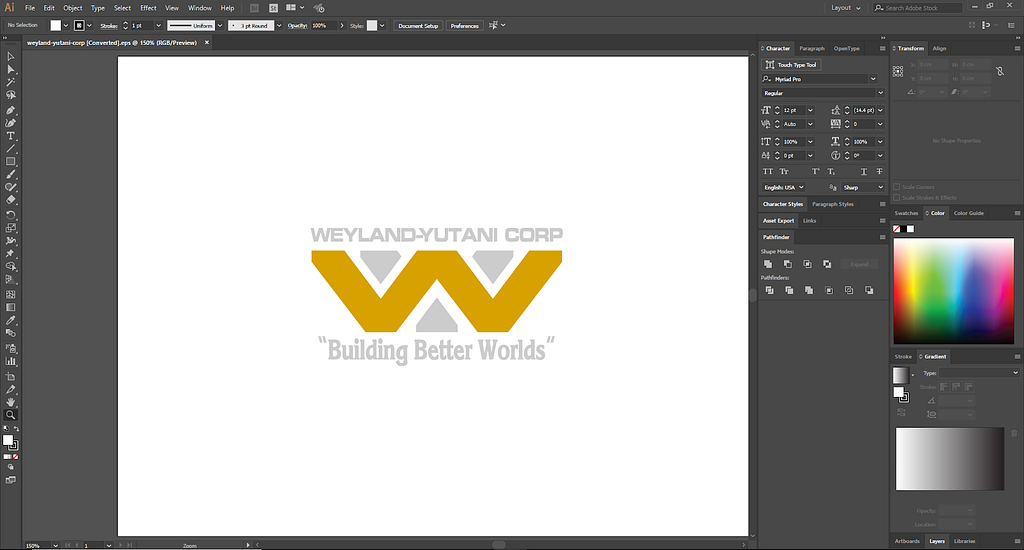The height and width of the screenshot is (550, 1024).
Task: Click the None swatch in Color panel
Action: coord(897,229)
